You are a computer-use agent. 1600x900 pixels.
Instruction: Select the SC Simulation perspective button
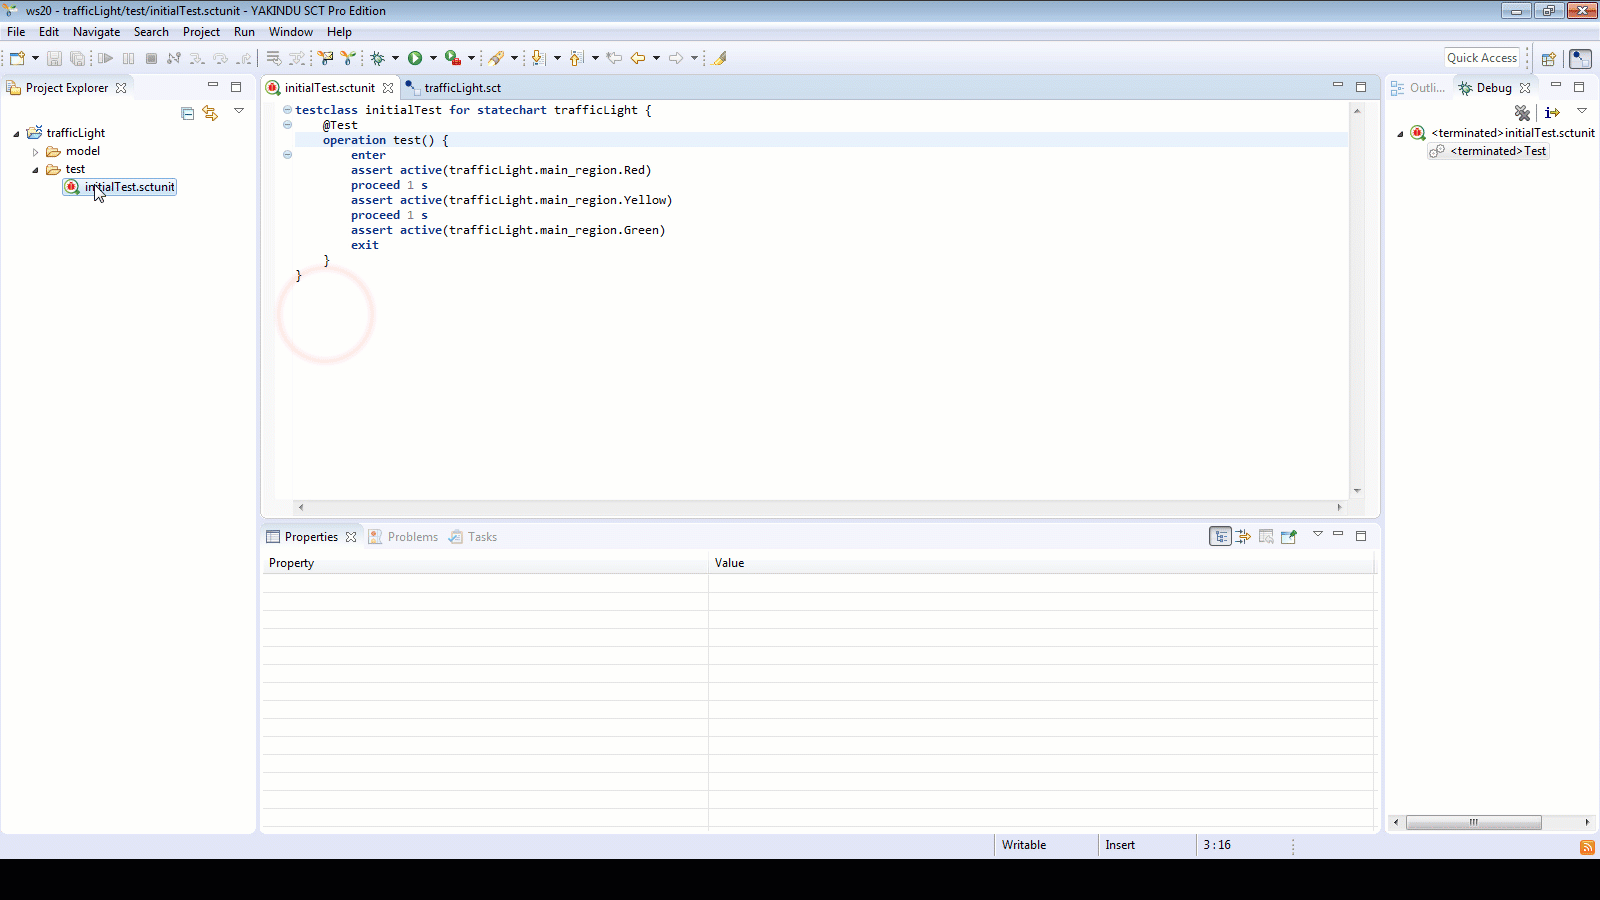point(1580,58)
